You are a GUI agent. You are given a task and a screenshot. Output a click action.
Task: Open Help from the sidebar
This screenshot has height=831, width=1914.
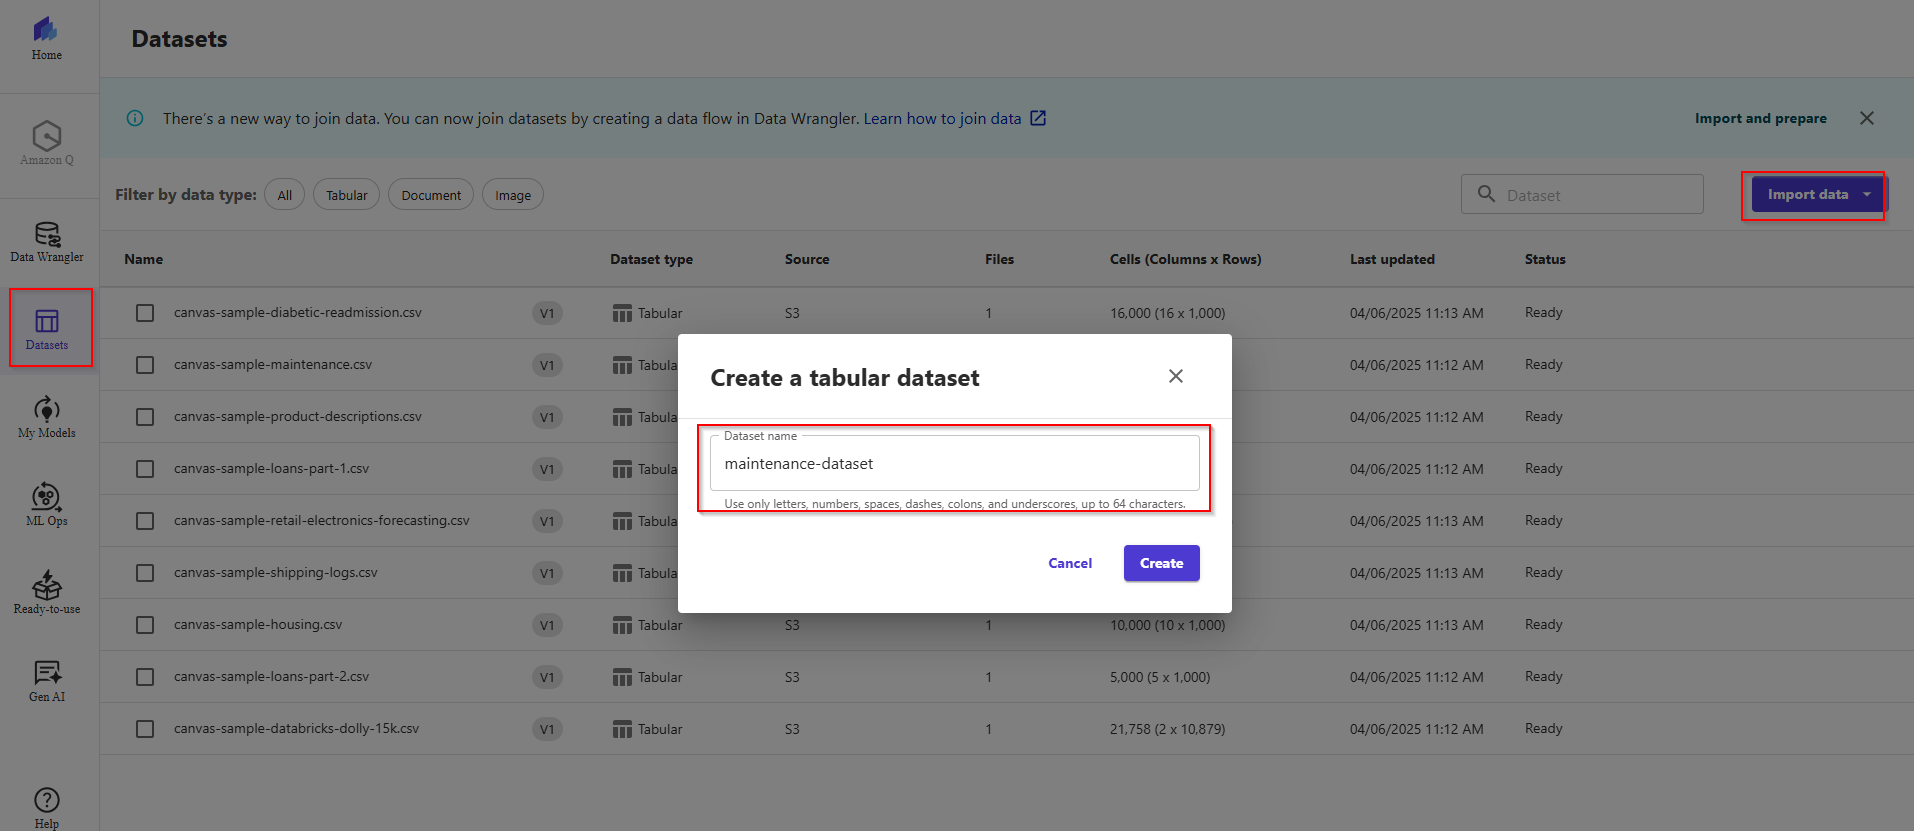tap(47, 808)
